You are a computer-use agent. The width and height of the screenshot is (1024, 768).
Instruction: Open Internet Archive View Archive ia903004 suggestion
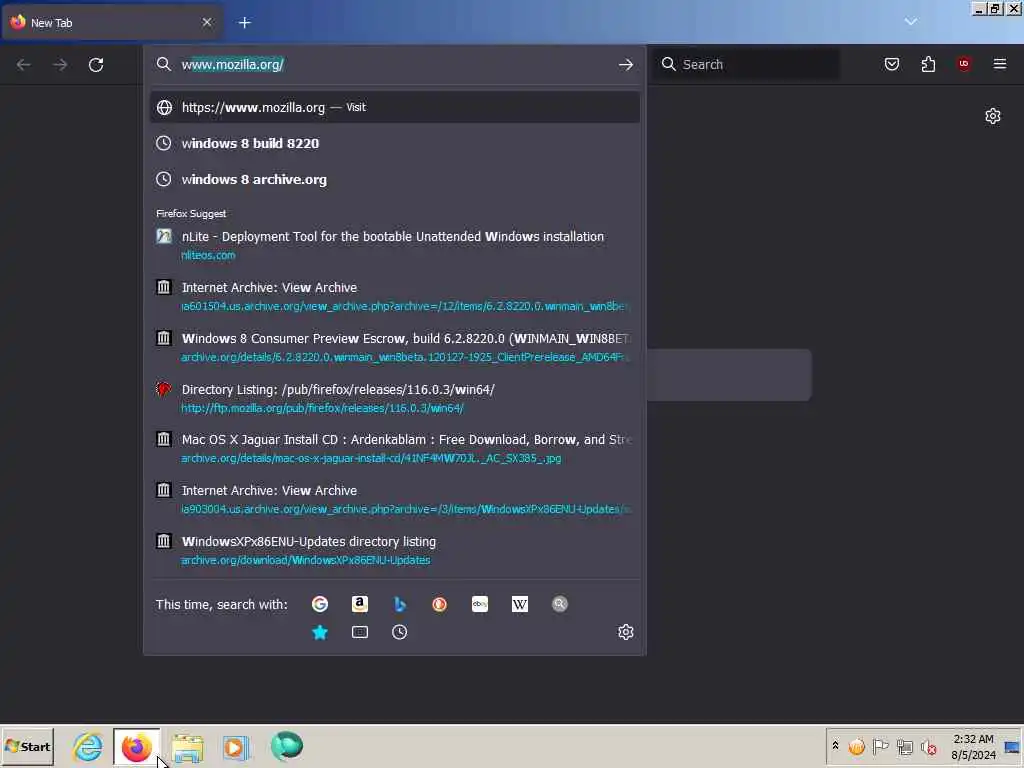tap(394, 500)
